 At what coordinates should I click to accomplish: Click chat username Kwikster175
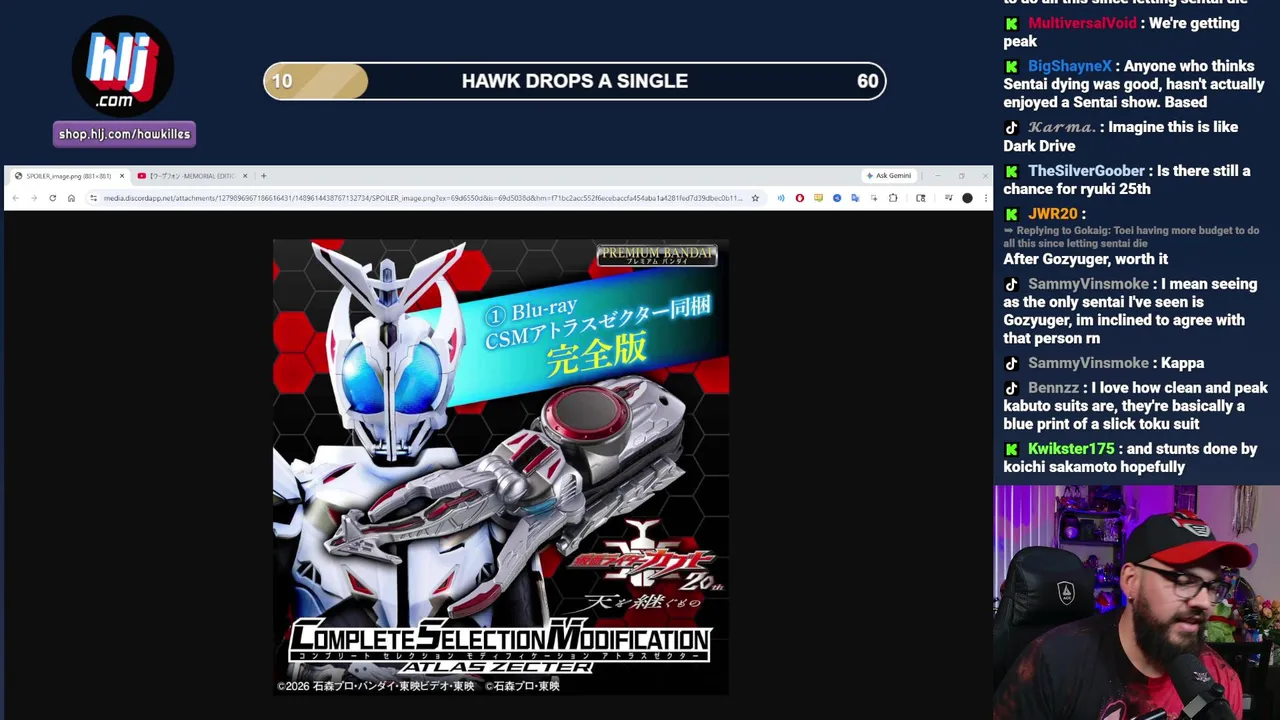tap(1071, 449)
